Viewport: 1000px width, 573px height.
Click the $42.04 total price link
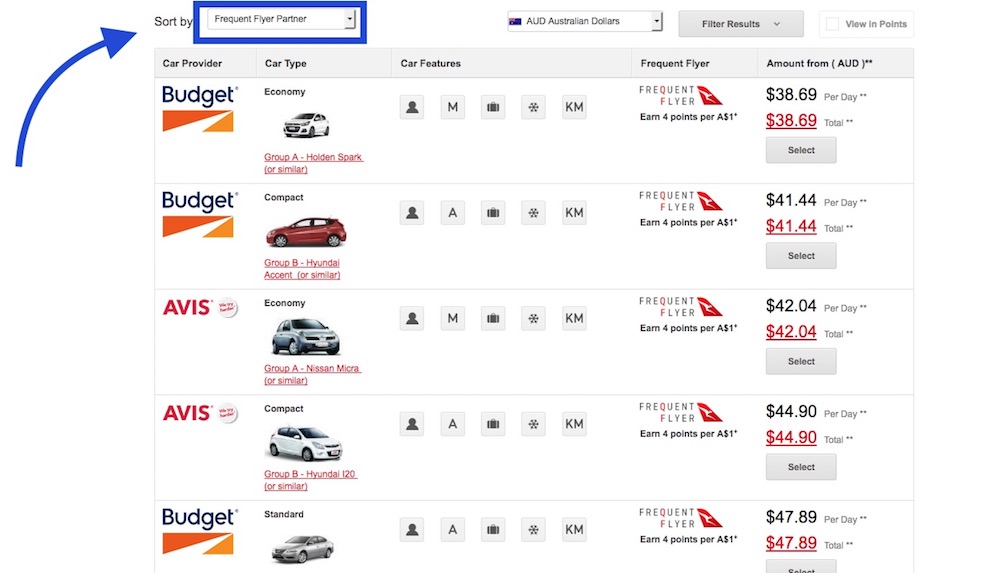click(791, 332)
